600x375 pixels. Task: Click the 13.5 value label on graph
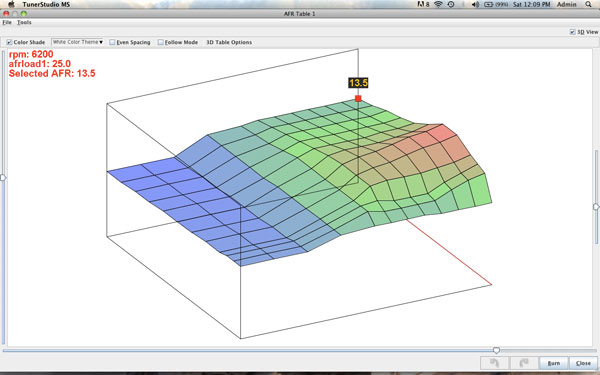pos(358,83)
